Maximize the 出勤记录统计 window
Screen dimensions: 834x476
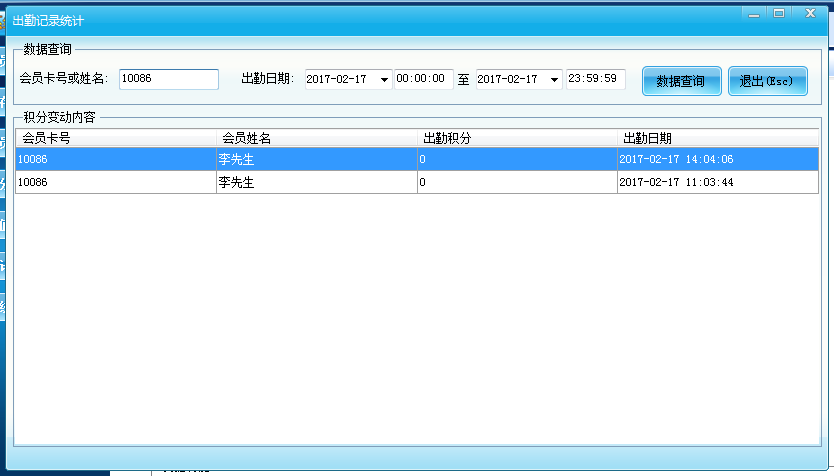[x=779, y=13]
